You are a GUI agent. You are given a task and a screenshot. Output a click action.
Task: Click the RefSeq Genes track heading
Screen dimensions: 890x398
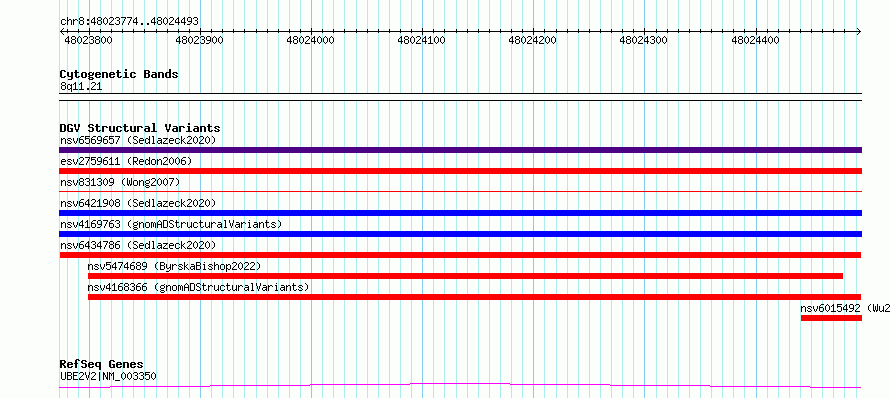coord(101,365)
